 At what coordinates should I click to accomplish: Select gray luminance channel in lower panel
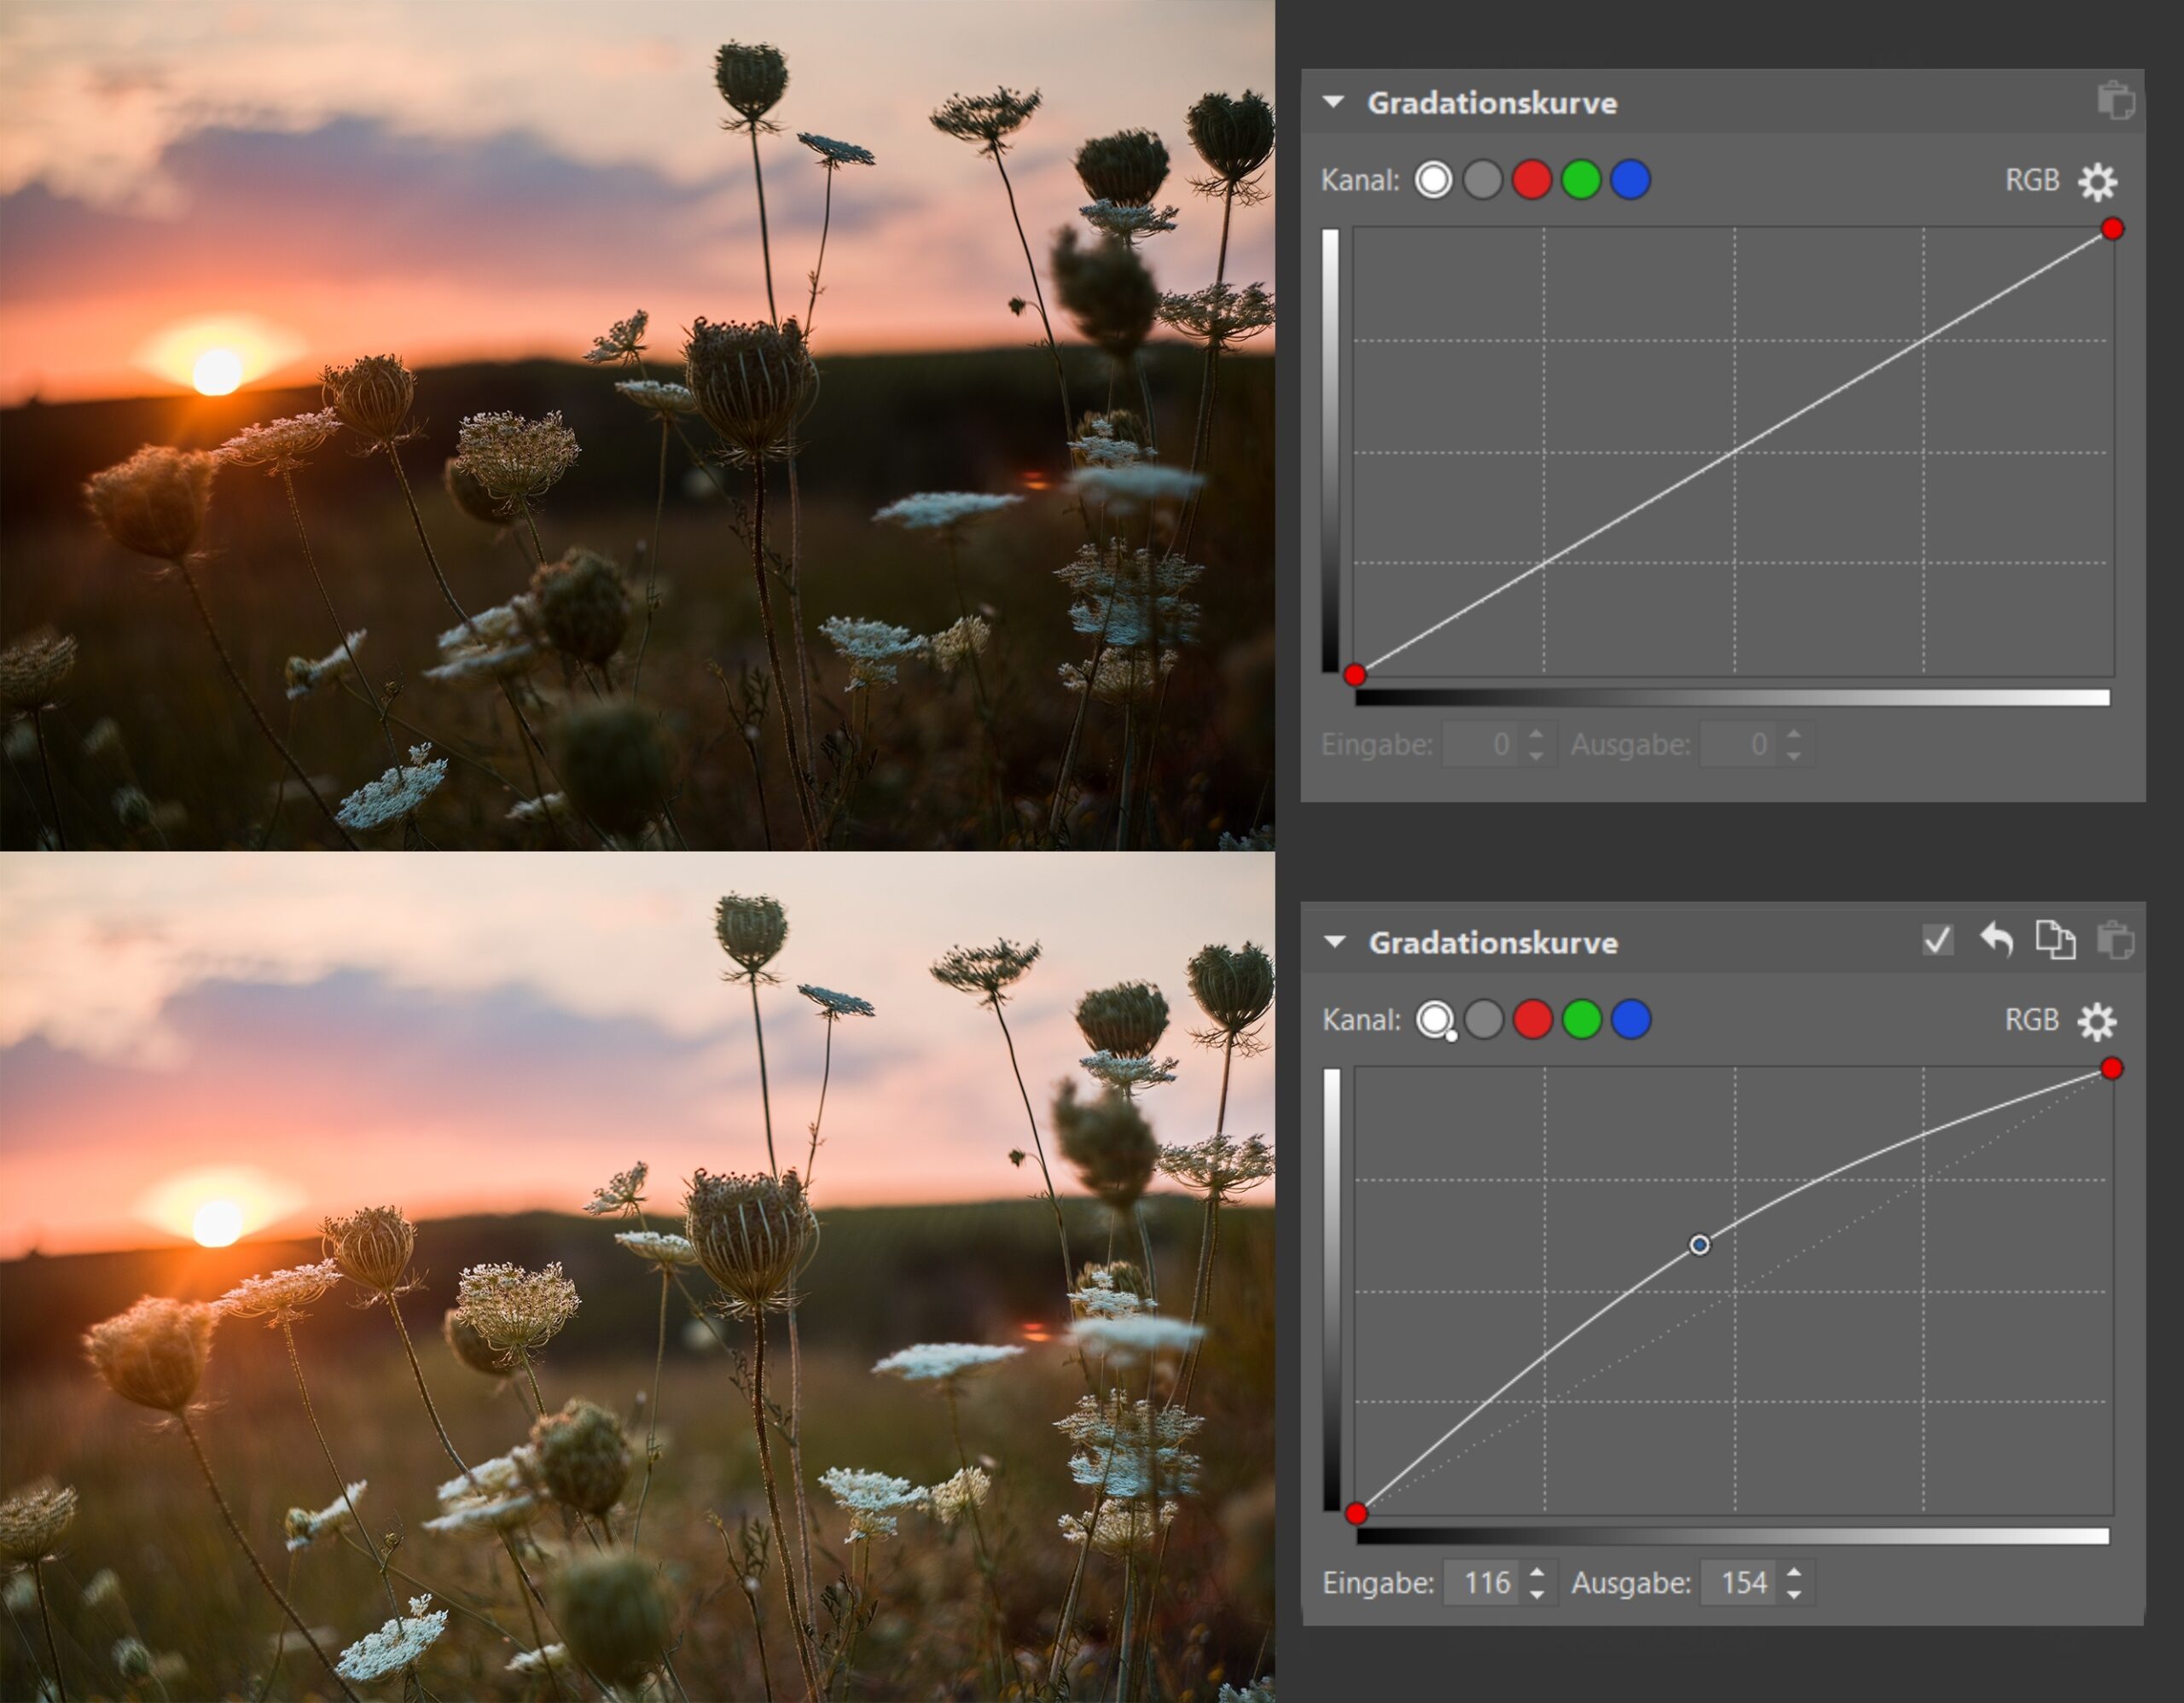(x=1484, y=1020)
